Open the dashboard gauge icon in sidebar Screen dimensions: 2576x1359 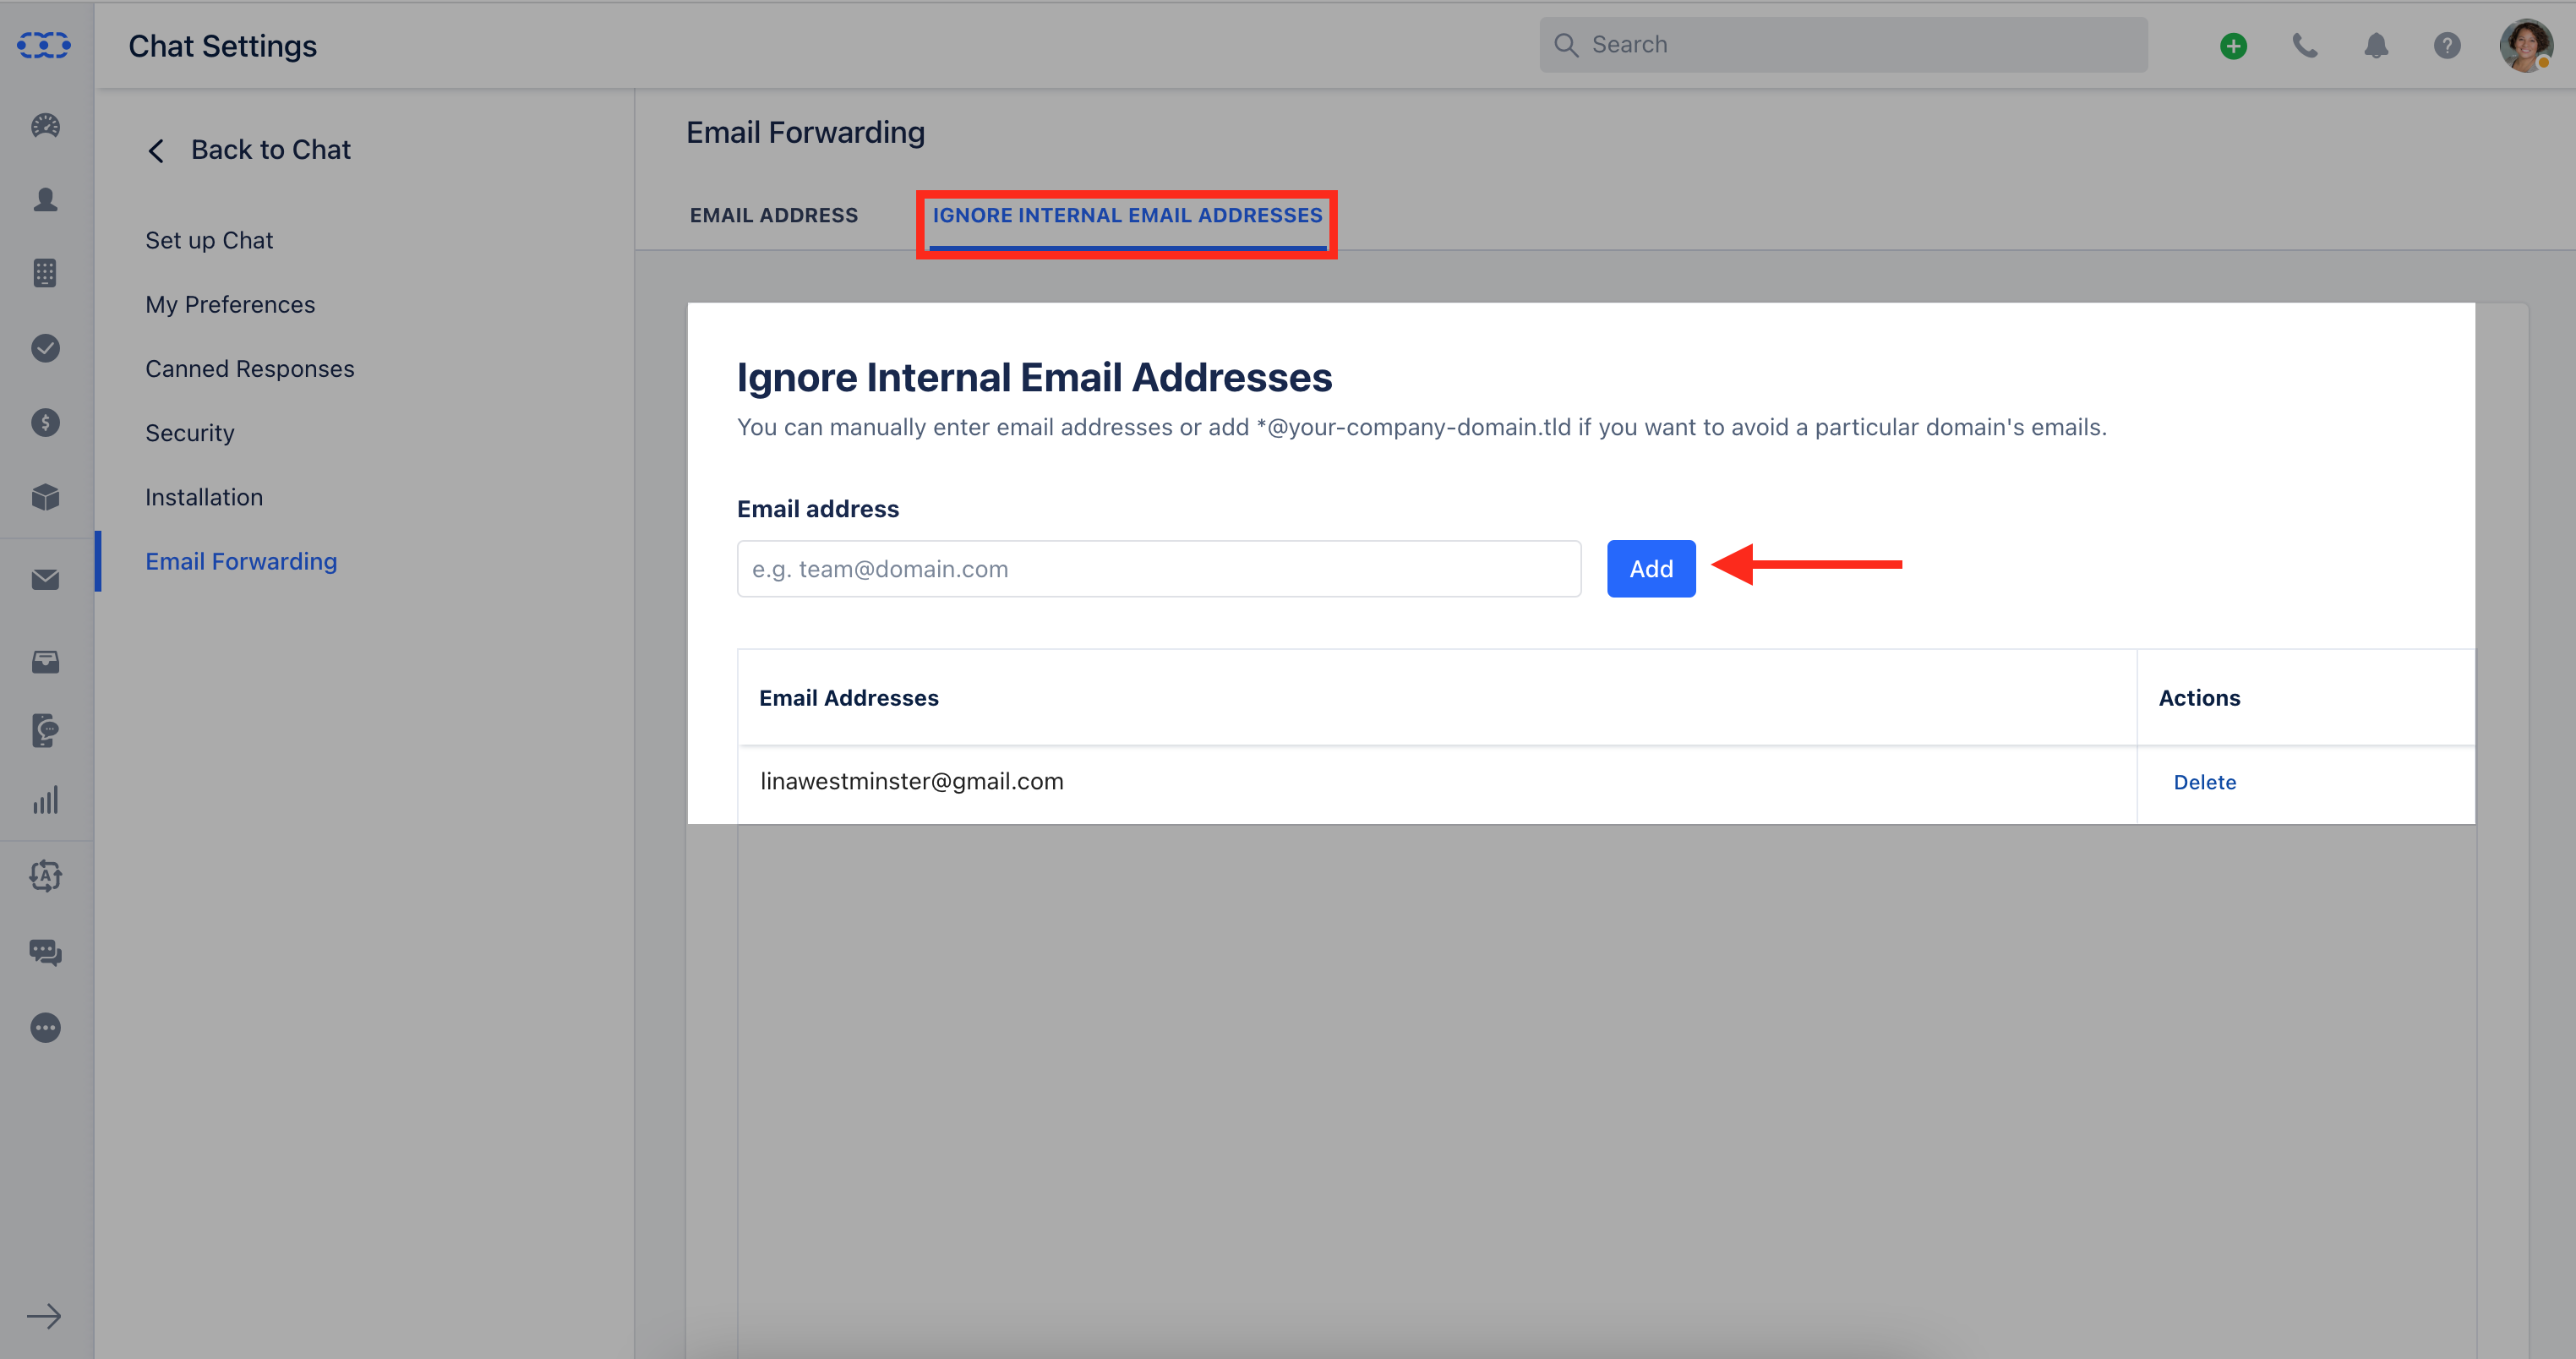[45, 126]
